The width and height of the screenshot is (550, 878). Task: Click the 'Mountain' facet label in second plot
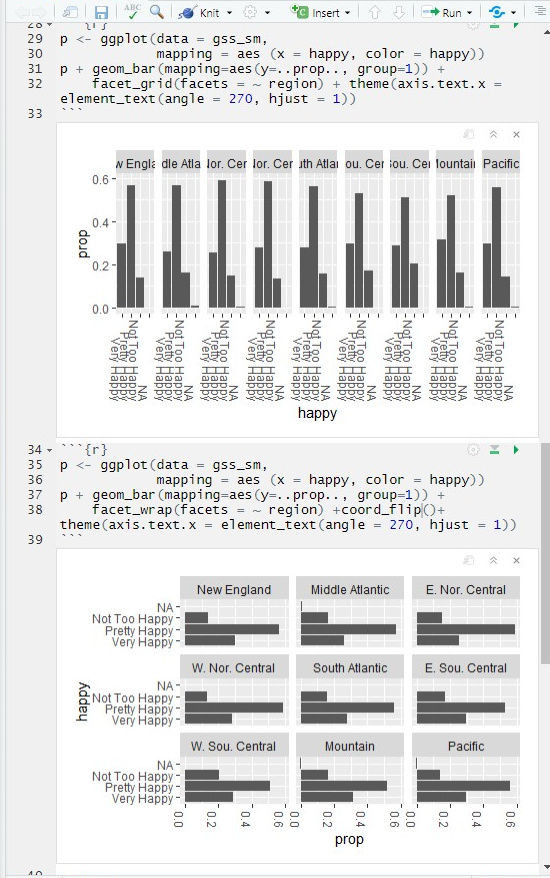(x=349, y=746)
